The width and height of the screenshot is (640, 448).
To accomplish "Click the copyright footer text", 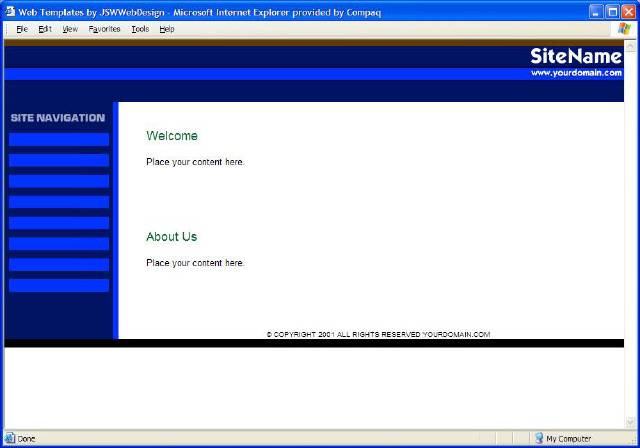I will pos(378,334).
